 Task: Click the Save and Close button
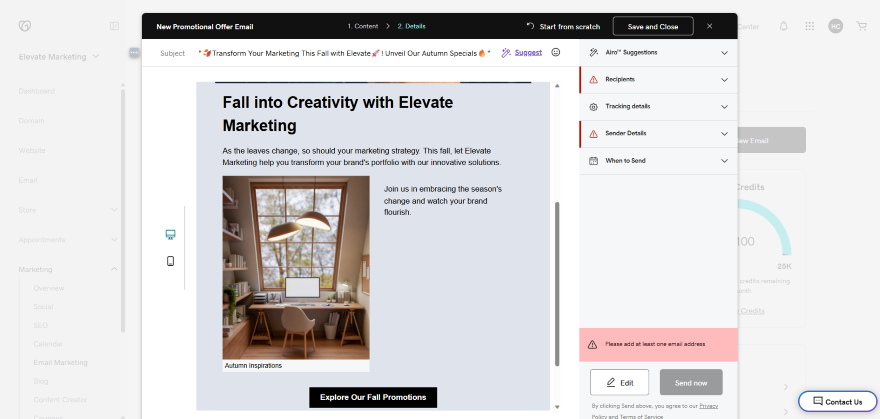[653, 26]
